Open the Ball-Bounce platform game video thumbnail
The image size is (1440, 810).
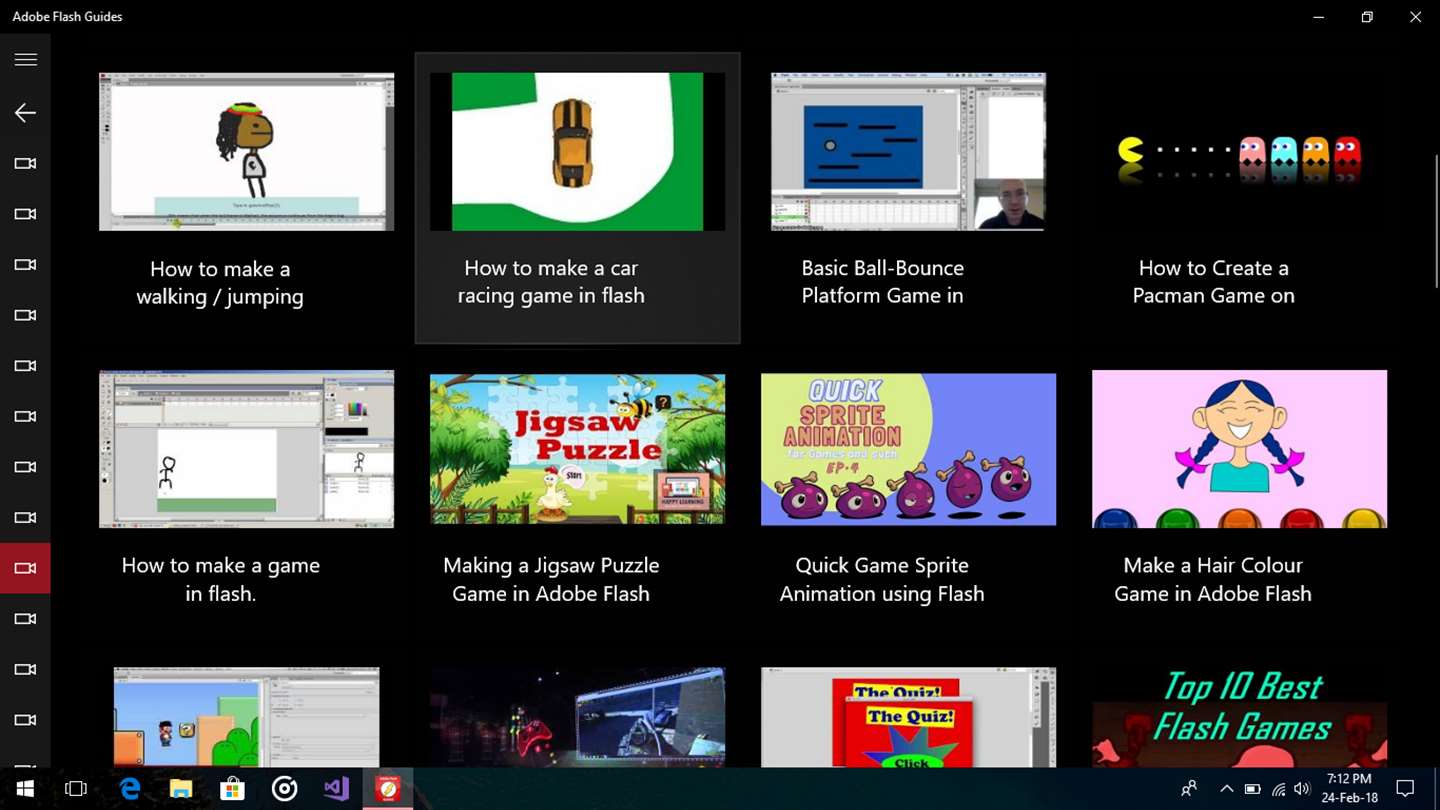coord(908,151)
